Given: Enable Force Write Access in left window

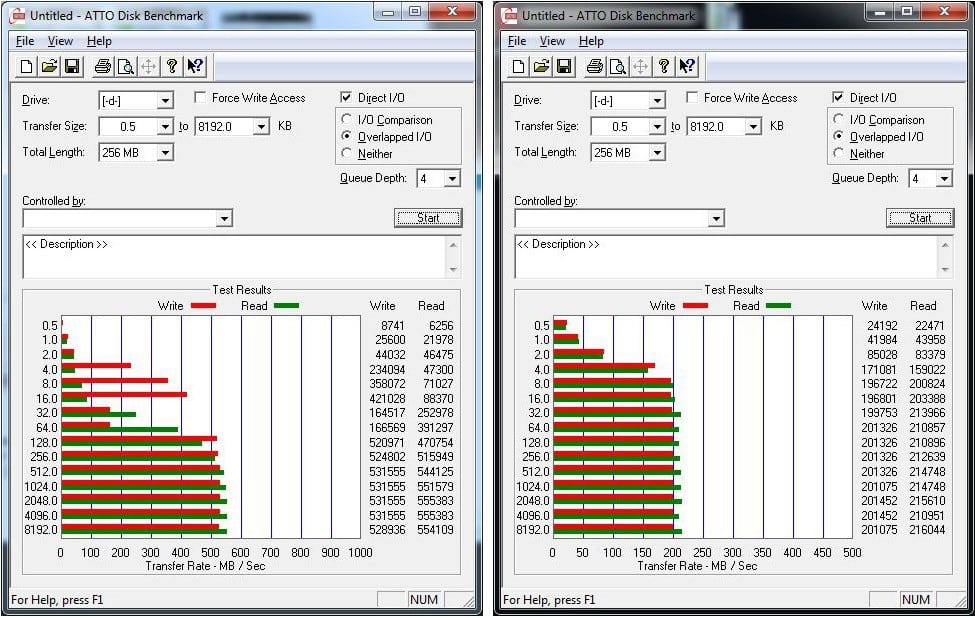Looking at the screenshot, I should (200, 98).
